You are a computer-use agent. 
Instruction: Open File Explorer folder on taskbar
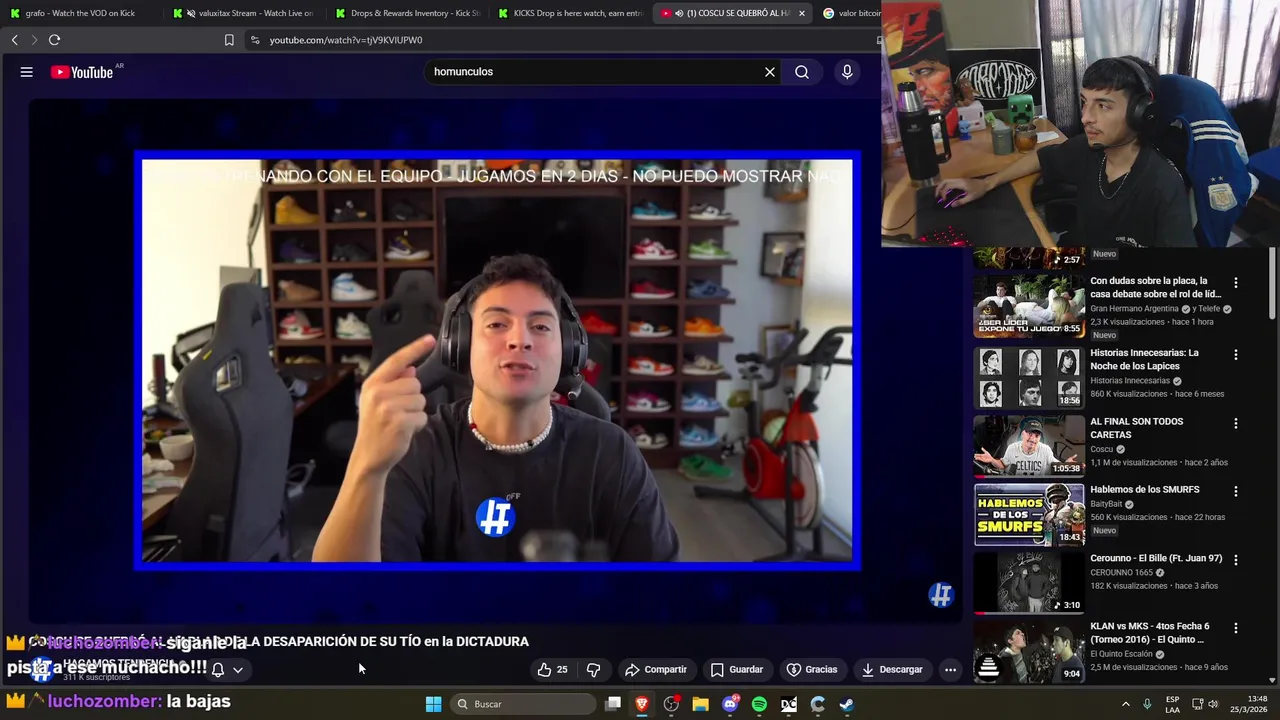(700, 704)
